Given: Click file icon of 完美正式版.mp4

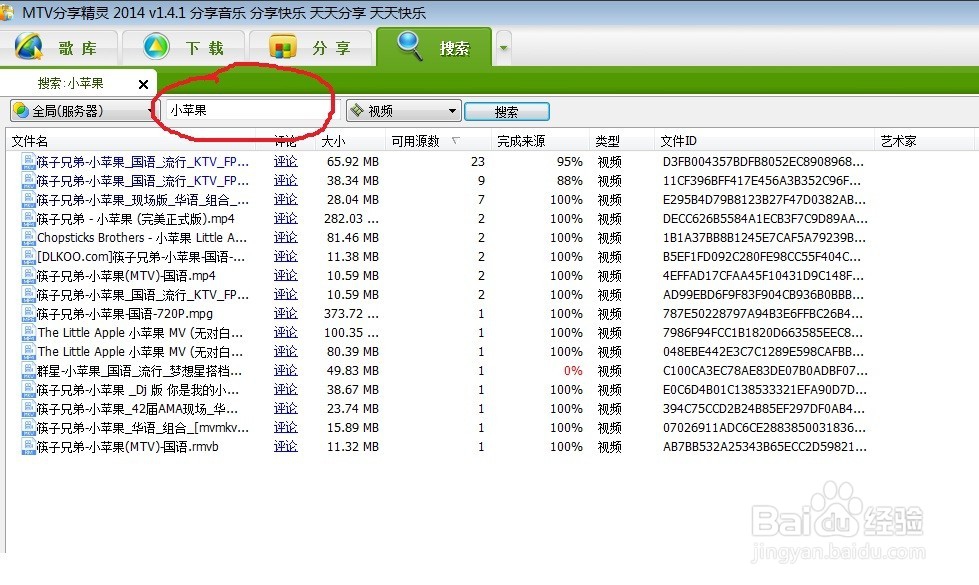Looking at the screenshot, I should tap(28, 219).
